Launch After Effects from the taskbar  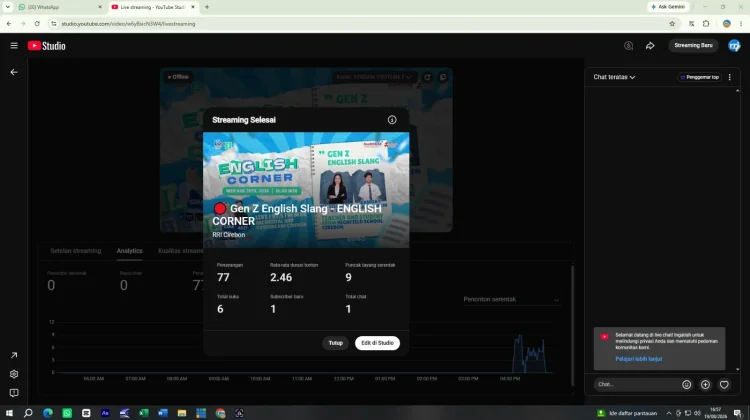[105, 413]
